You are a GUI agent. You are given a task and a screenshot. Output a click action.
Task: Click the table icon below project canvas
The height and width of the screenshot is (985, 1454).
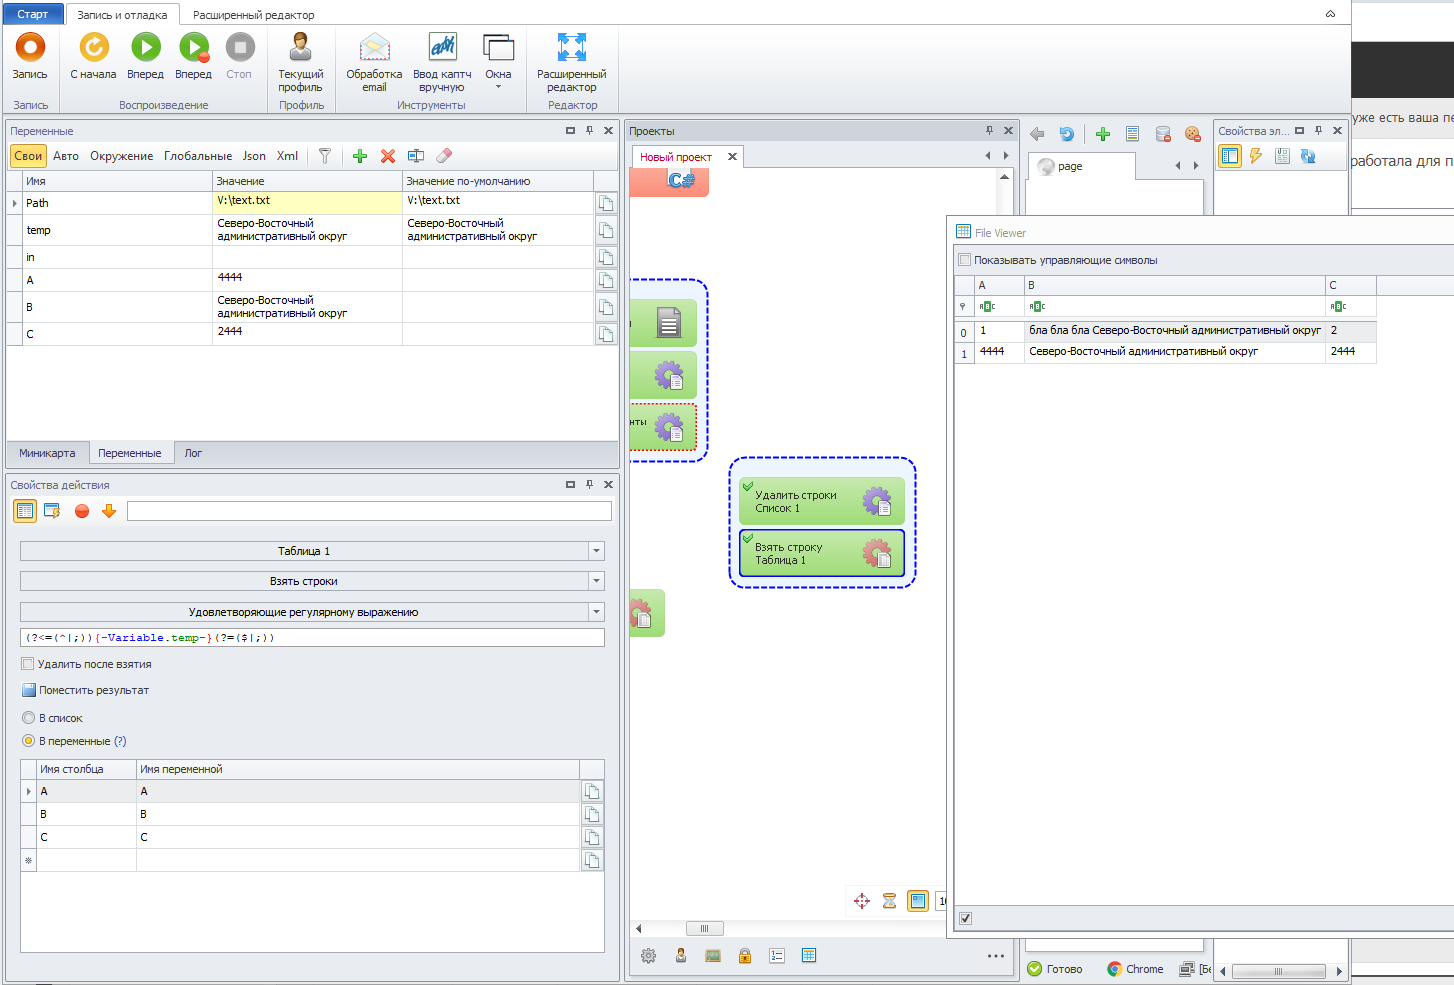[x=809, y=956]
